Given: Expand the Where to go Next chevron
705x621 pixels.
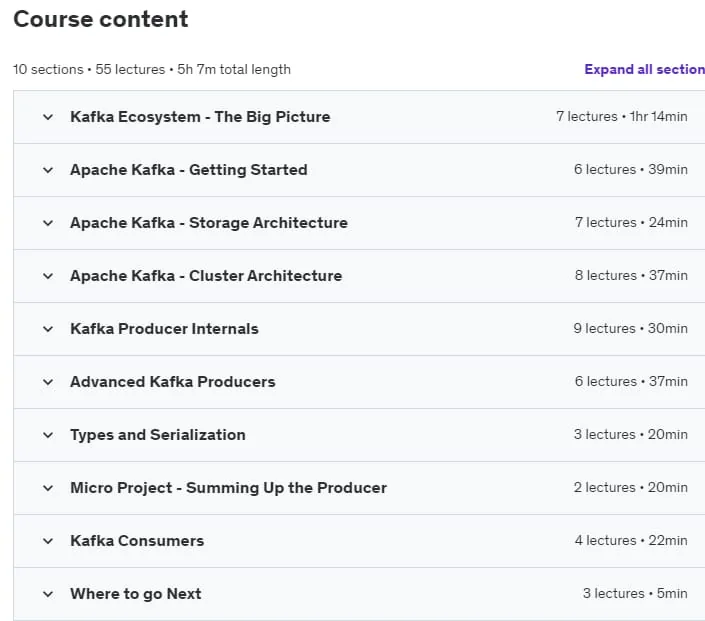Looking at the screenshot, I should 48,594.
